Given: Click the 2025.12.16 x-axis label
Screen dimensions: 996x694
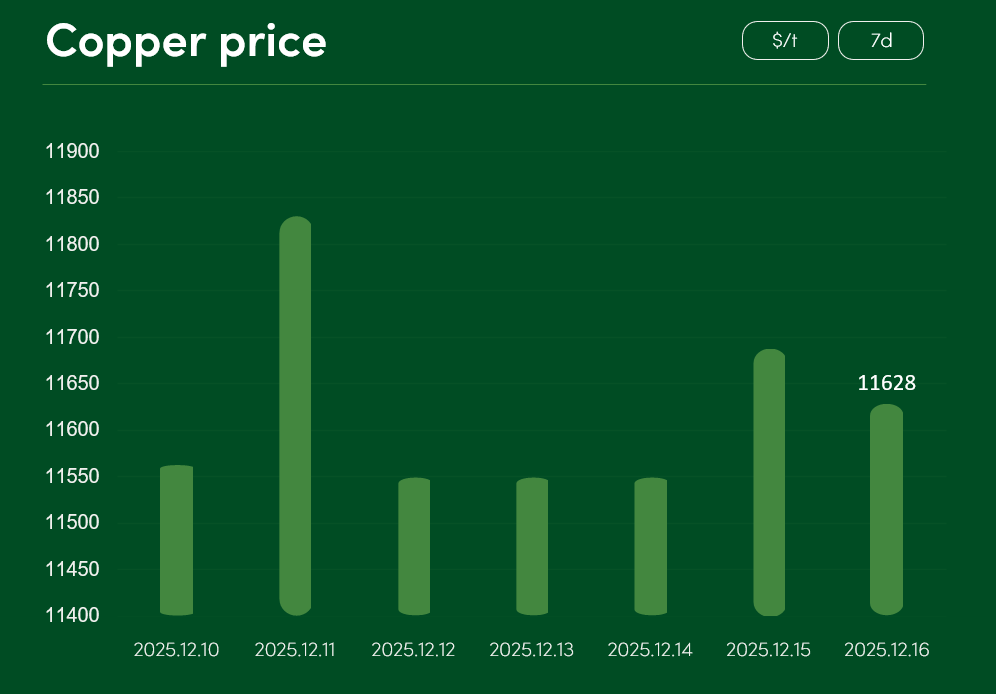Looking at the screenshot, I should click(887, 650).
